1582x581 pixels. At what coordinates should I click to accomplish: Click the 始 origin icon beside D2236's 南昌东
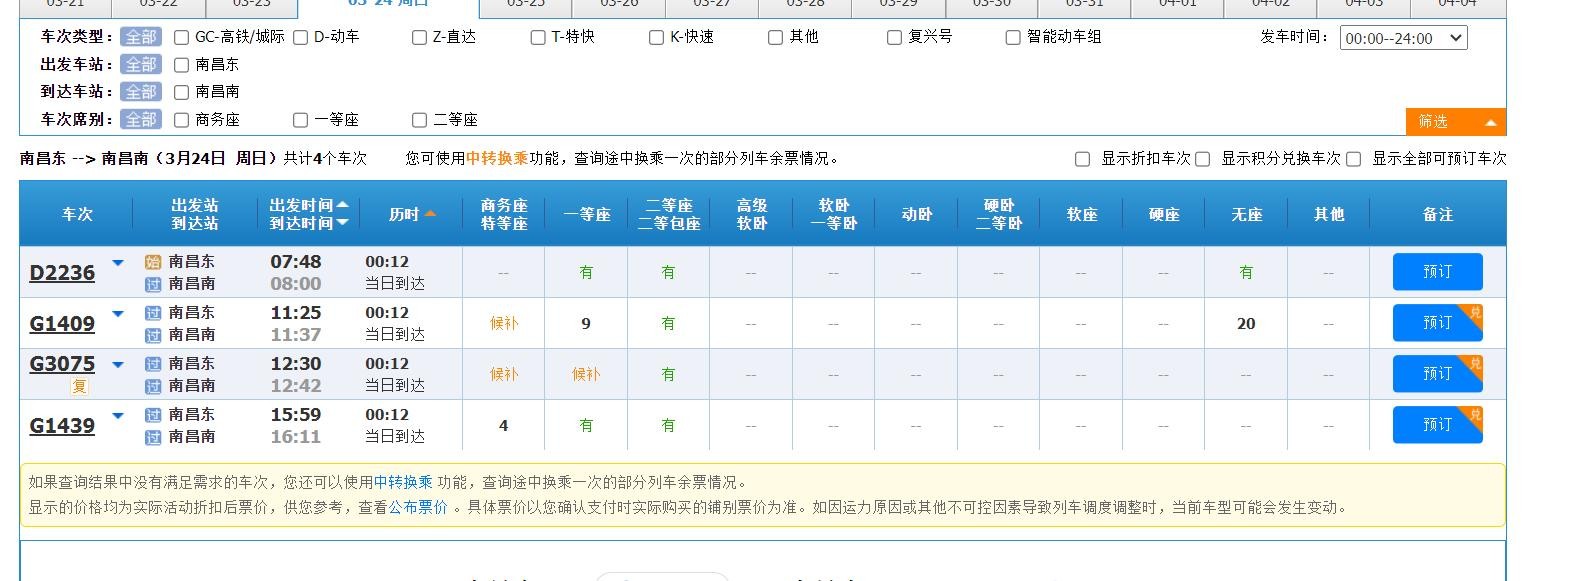(x=153, y=262)
